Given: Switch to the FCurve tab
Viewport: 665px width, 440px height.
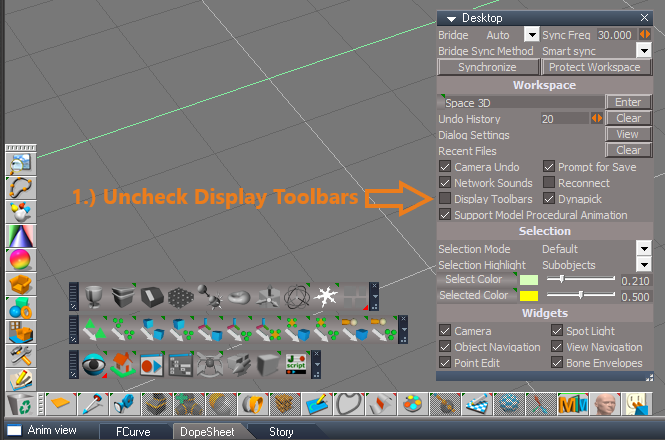Looking at the screenshot, I should tap(133, 432).
